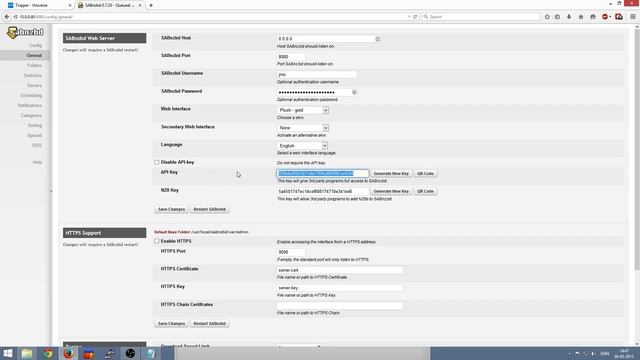
Task: Go to Scheduling settings
Action: 31,96
